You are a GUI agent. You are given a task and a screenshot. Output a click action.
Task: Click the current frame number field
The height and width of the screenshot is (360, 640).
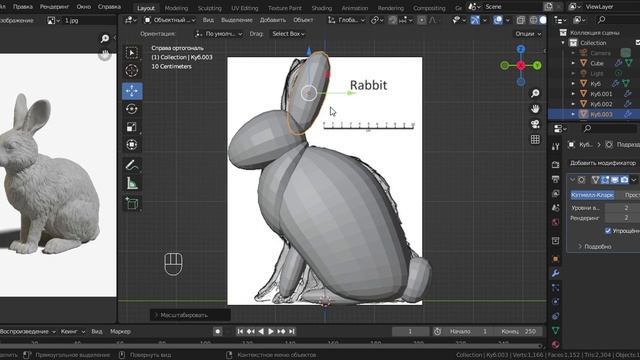click(410, 331)
